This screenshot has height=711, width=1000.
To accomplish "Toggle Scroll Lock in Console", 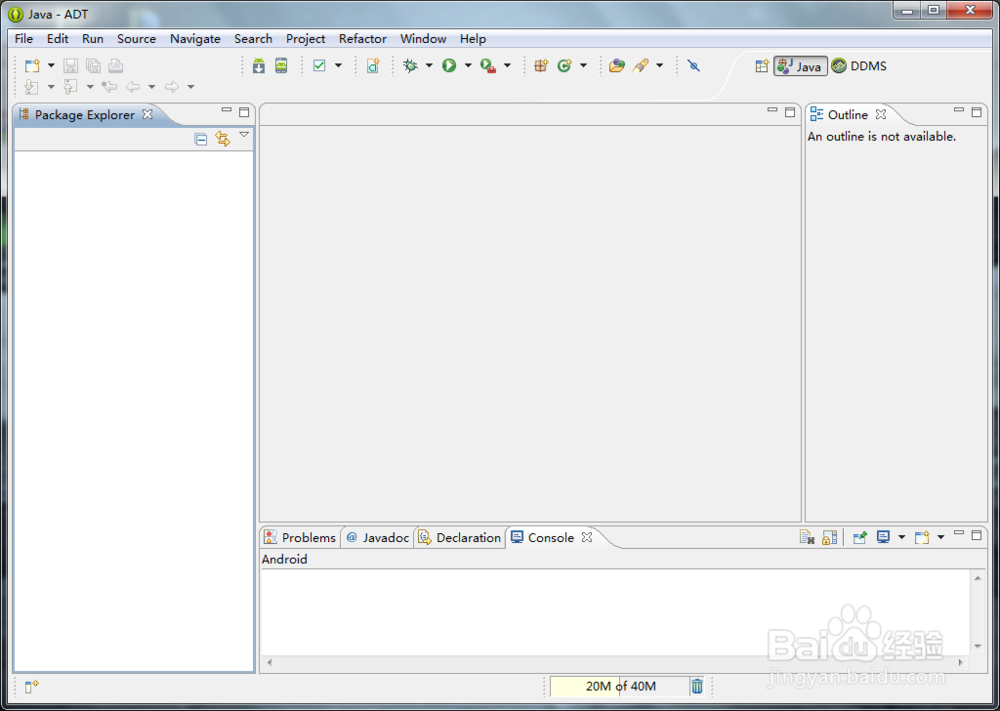I will (x=830, y=538).
